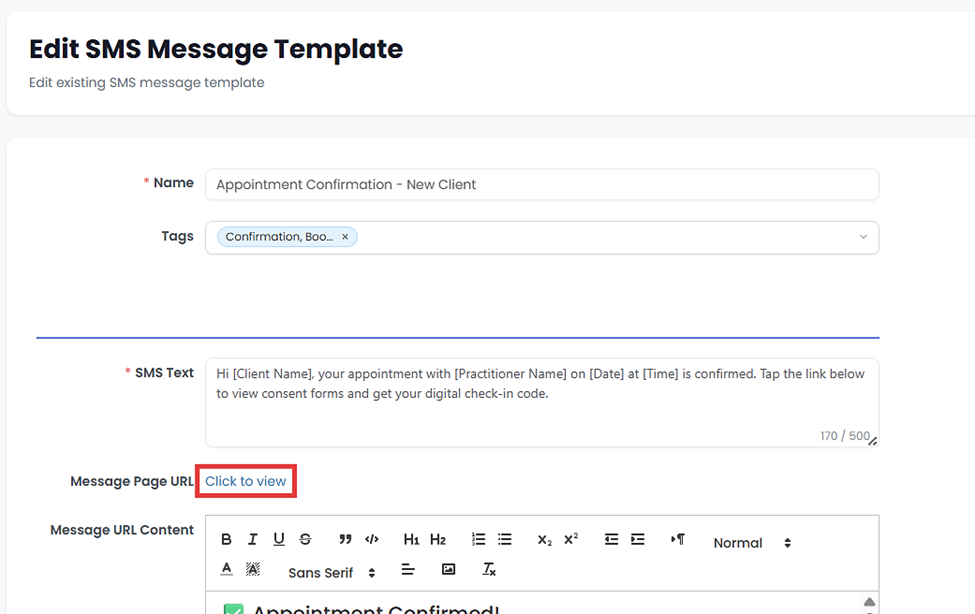Toggle underline formatting
The image size is (975, 614).
click(x=279, y=540)
